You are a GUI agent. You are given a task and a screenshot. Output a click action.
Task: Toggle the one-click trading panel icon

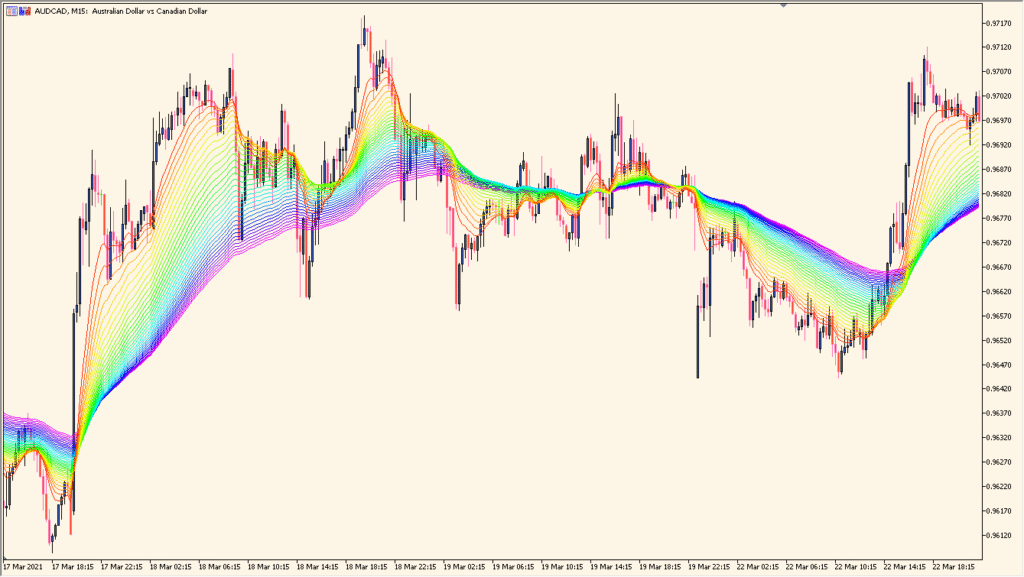[x=12, y=11]
